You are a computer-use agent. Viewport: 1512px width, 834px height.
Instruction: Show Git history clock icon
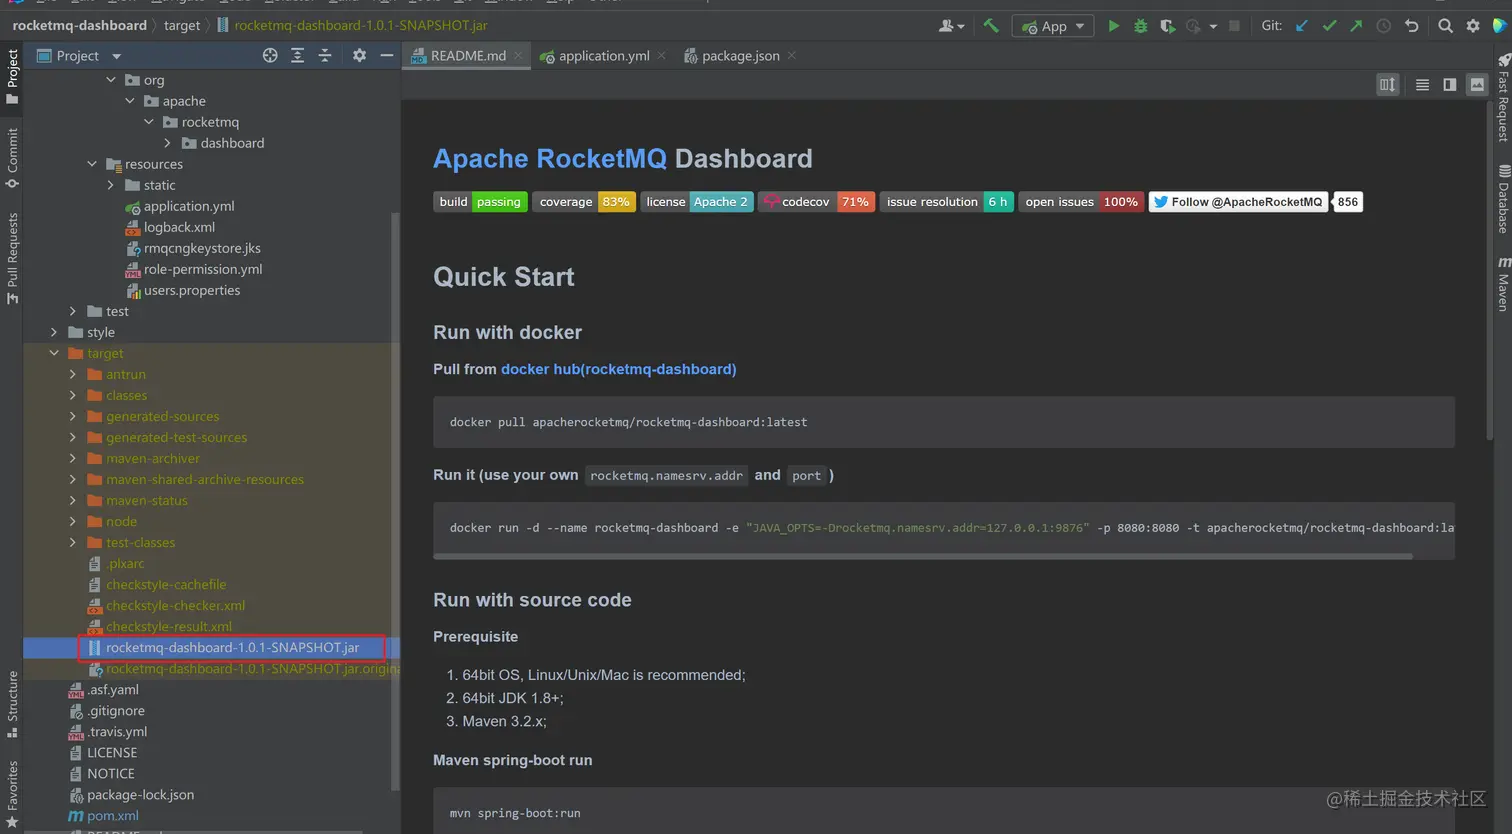1384,26
